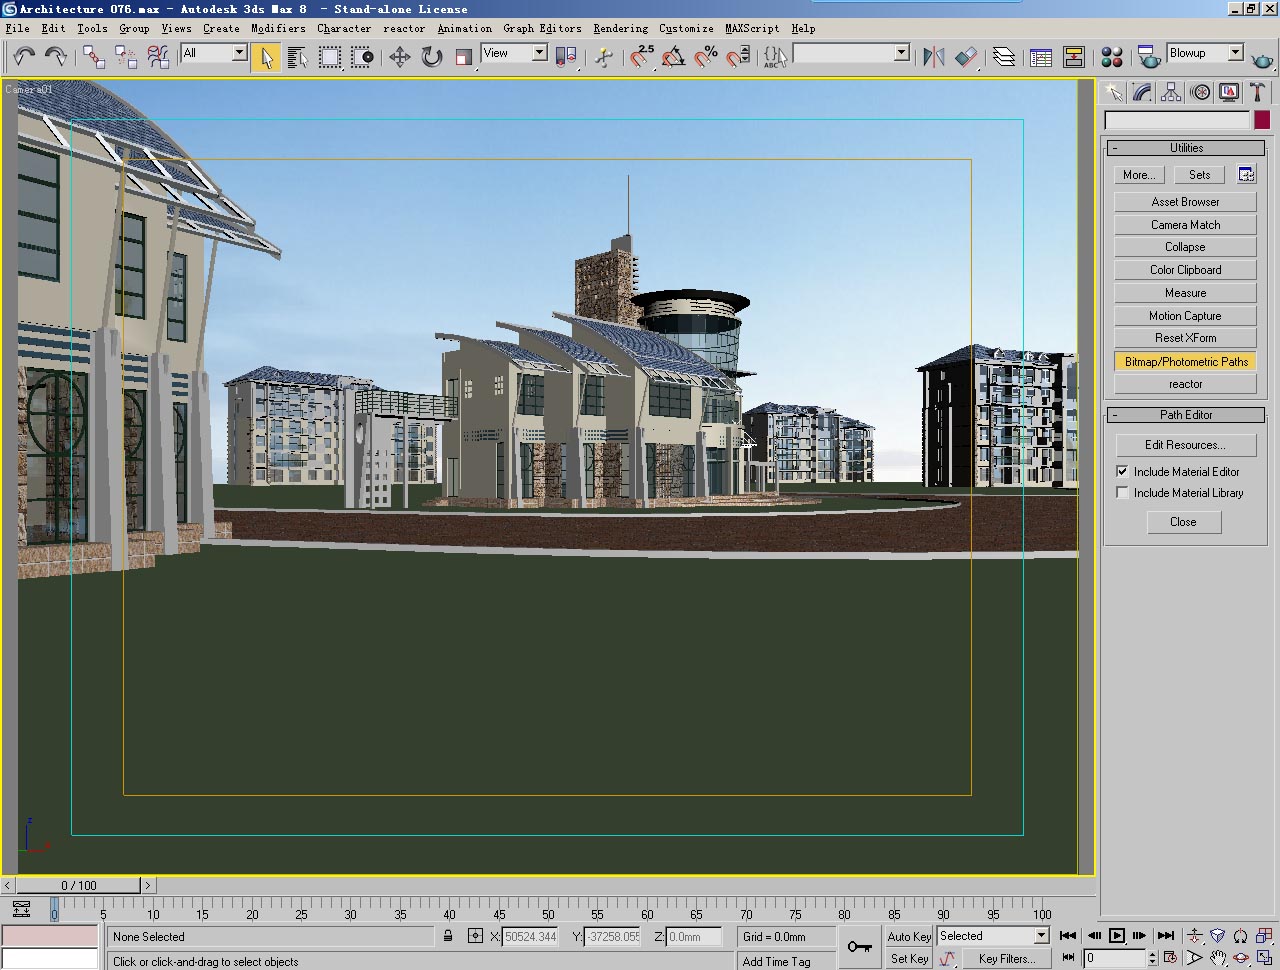1280x970 pixels.
Task: Open the Modifiers menu
Action: coord(278,28)
